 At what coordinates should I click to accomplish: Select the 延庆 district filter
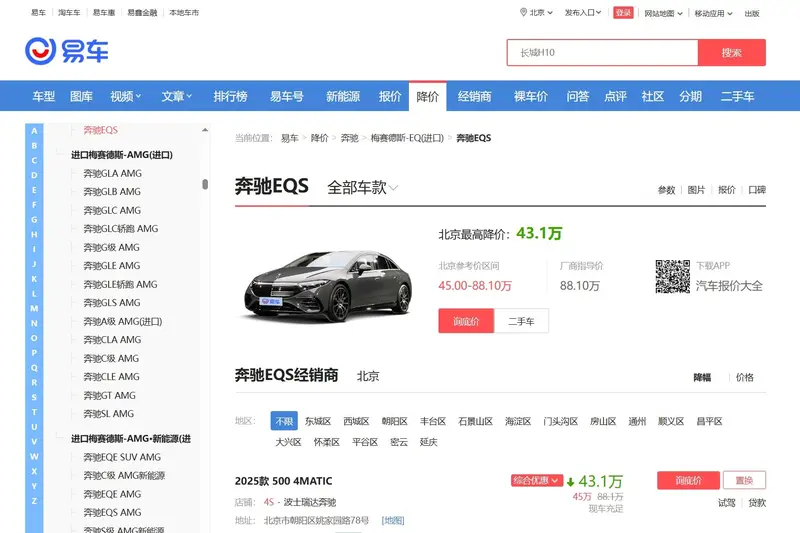pos(429,442)
